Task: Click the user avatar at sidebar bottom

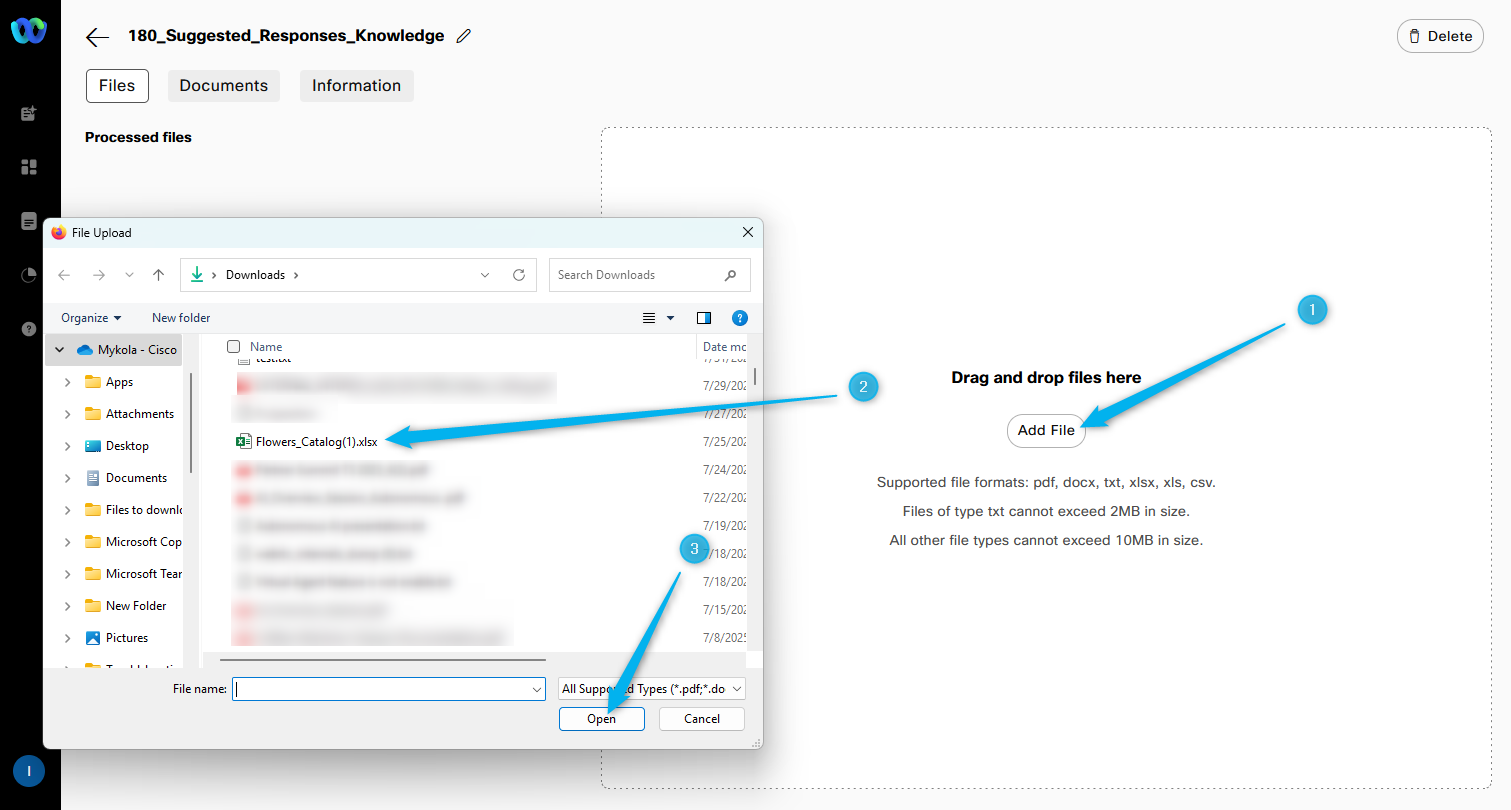Action: pyautogui.click(x=29, y=771)
